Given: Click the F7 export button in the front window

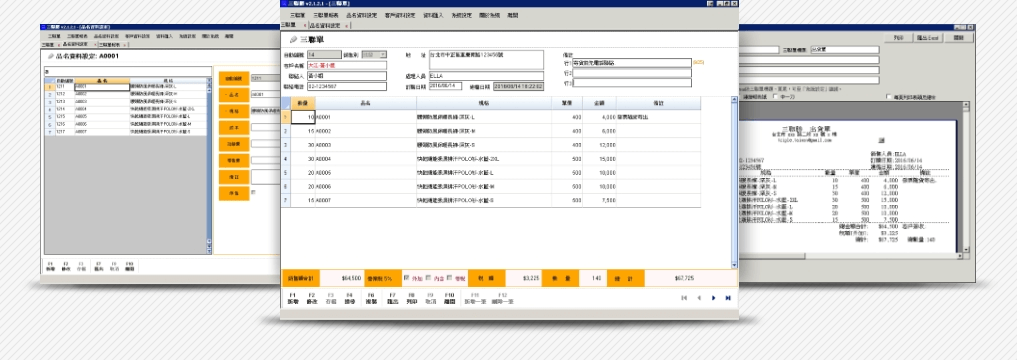Looking at the screenshot, I should (392, 298).
